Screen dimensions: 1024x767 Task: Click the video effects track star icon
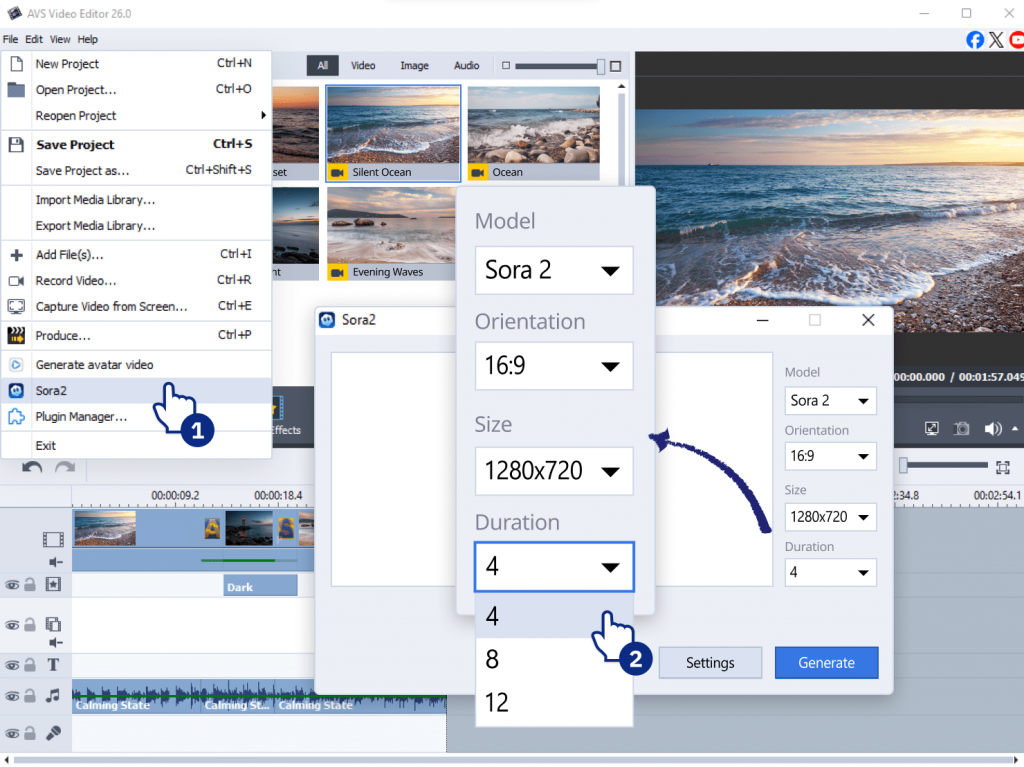53,584
